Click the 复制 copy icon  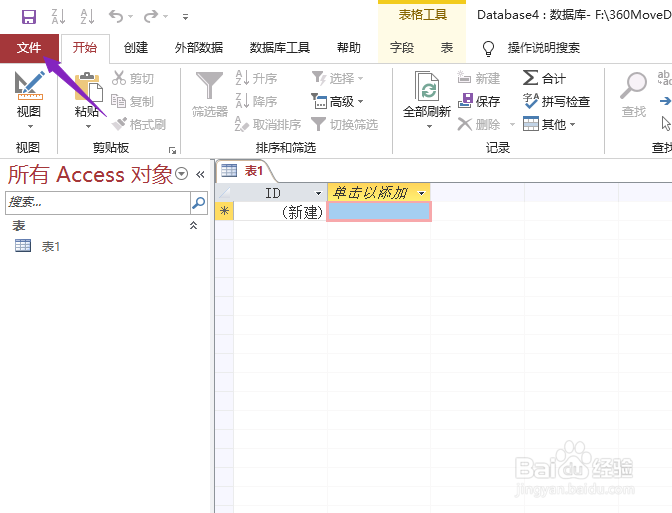[x=118, y=101]
